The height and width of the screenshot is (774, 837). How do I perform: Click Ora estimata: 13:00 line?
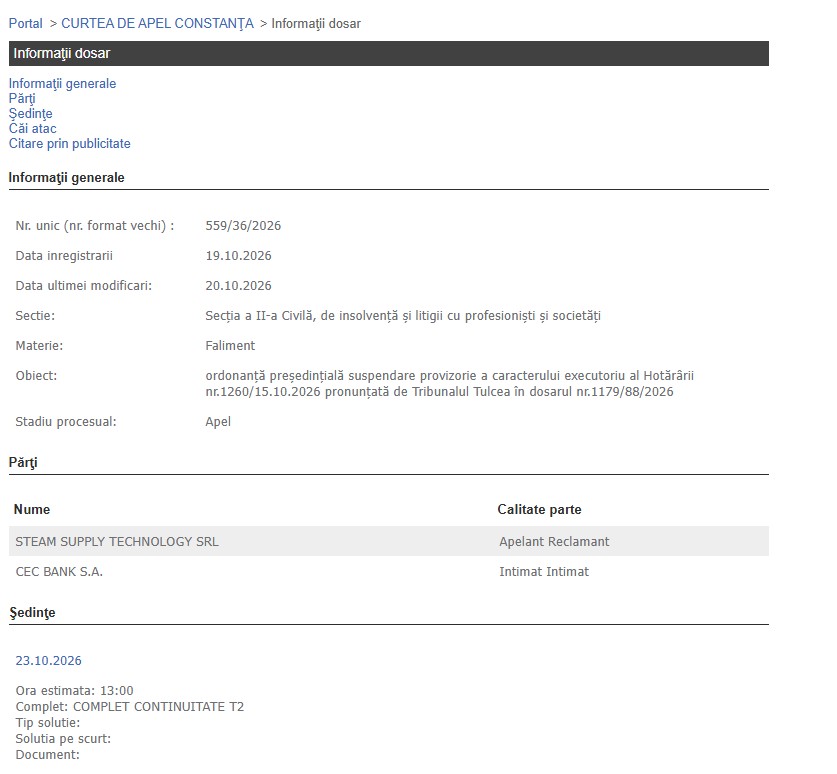(74, 690)
